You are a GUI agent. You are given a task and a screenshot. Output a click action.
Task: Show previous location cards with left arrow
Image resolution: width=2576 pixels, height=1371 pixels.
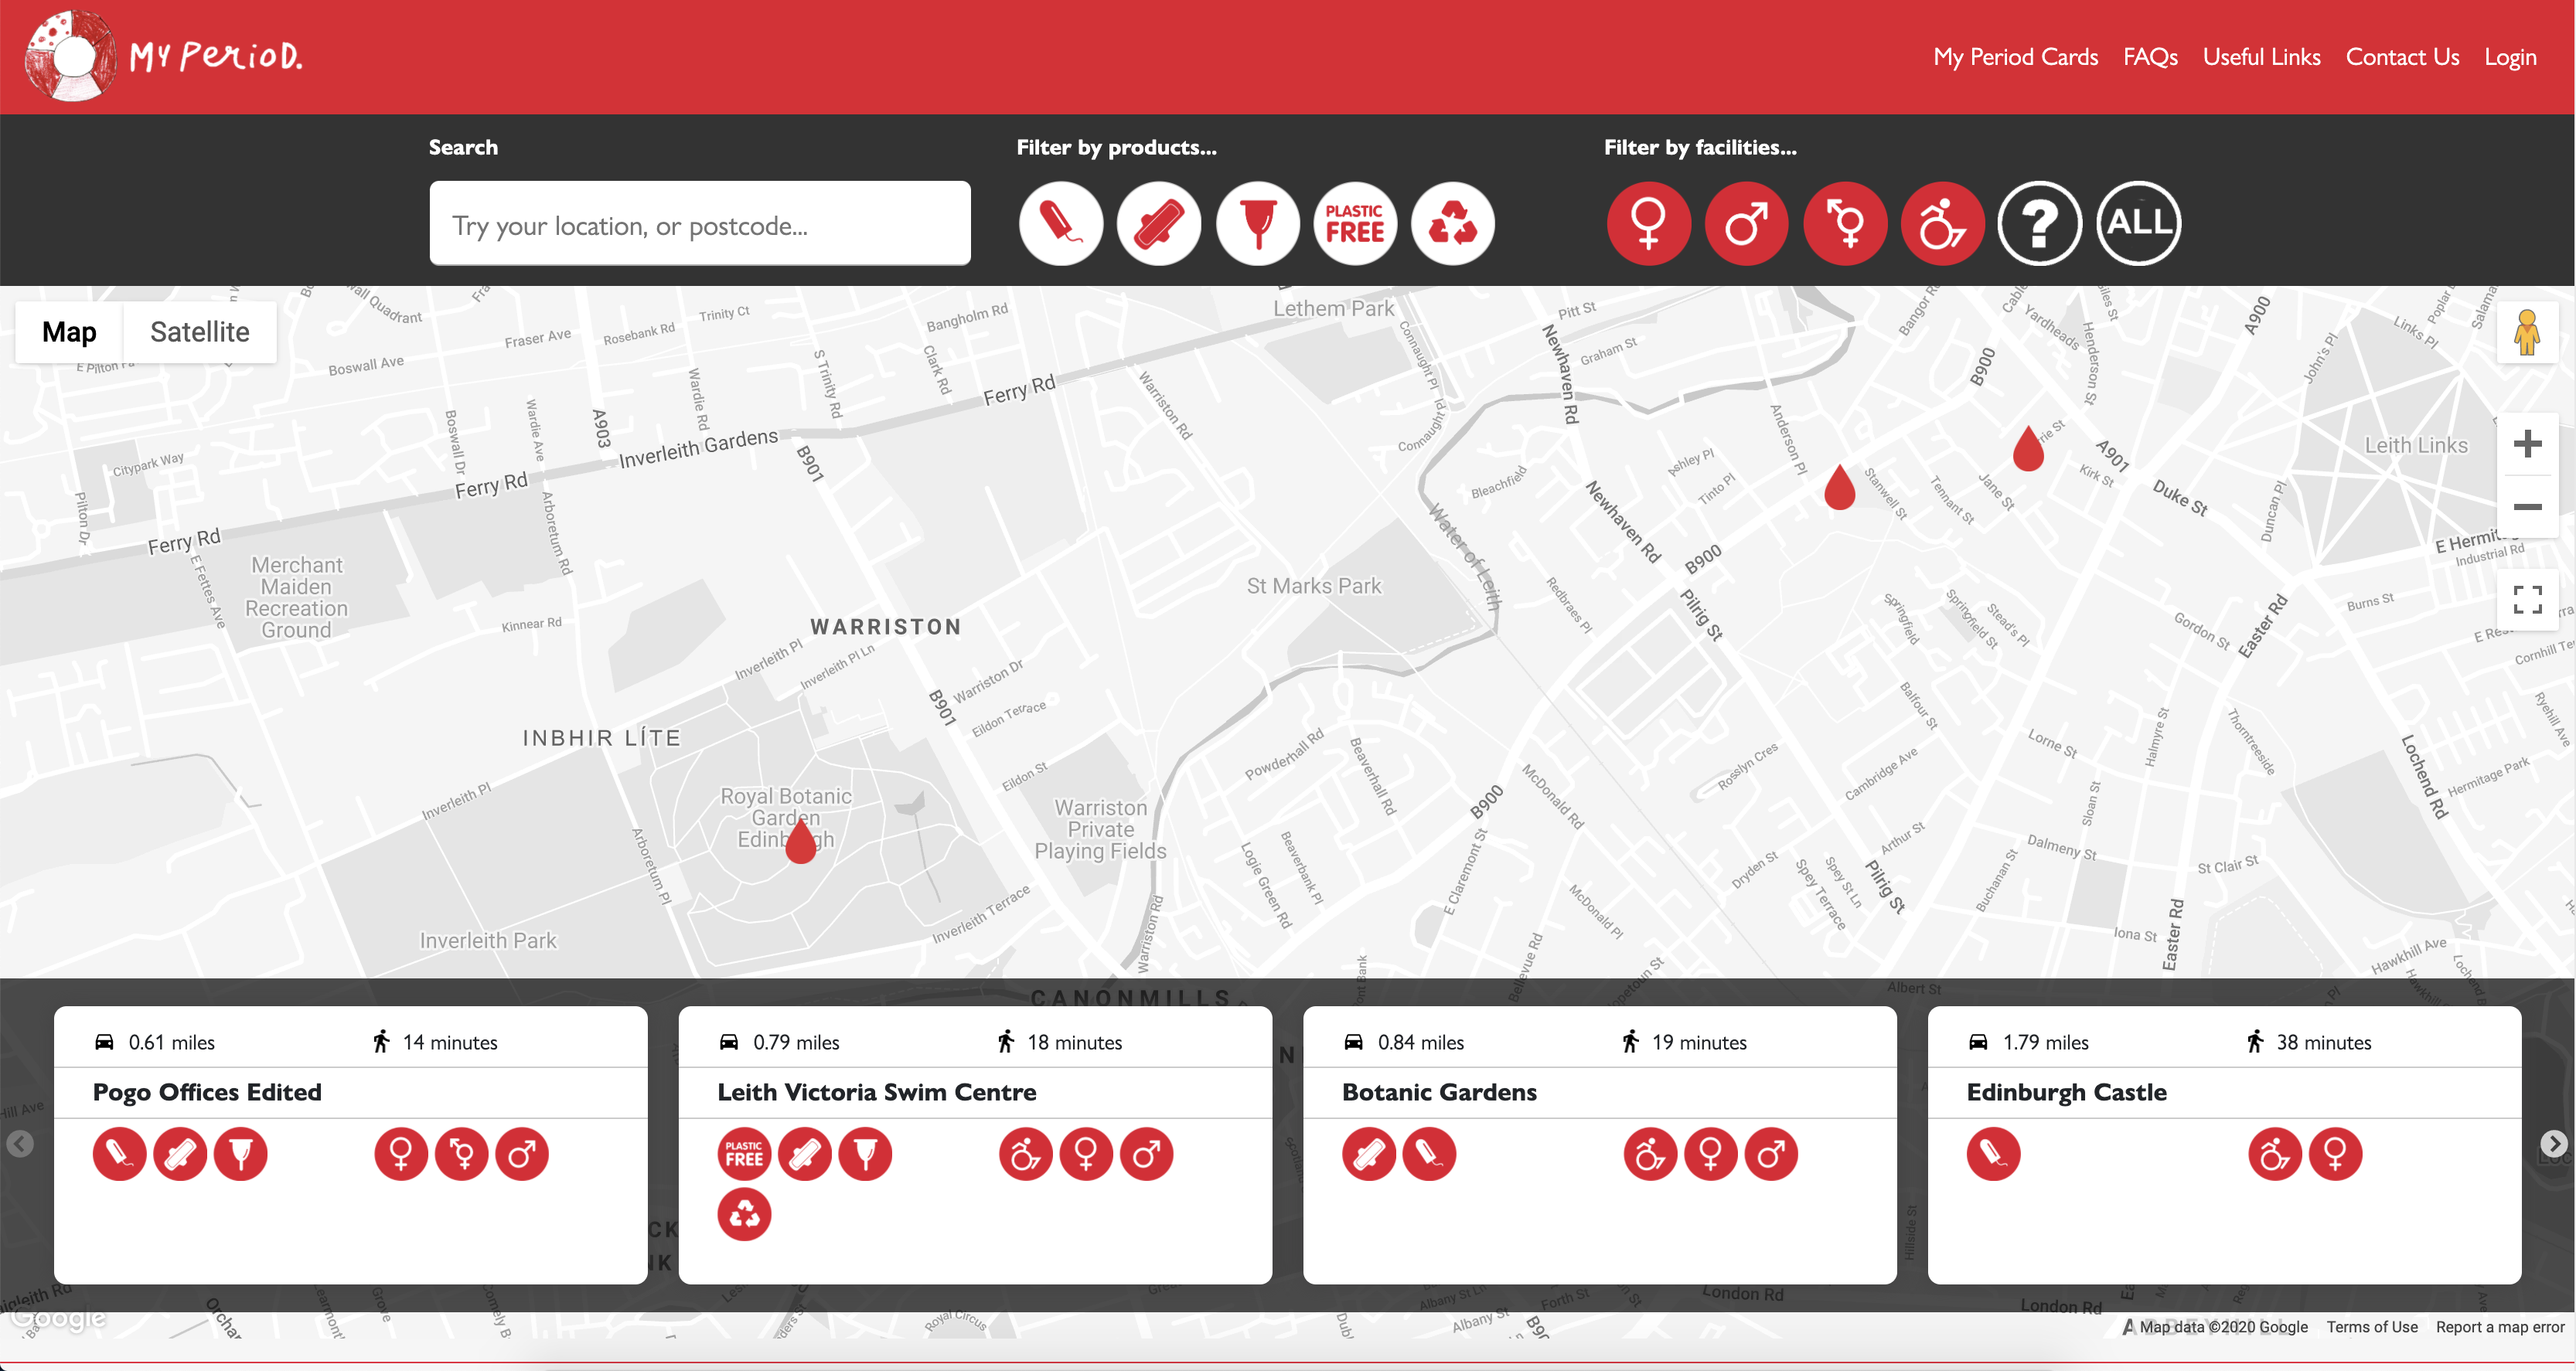20,1143
